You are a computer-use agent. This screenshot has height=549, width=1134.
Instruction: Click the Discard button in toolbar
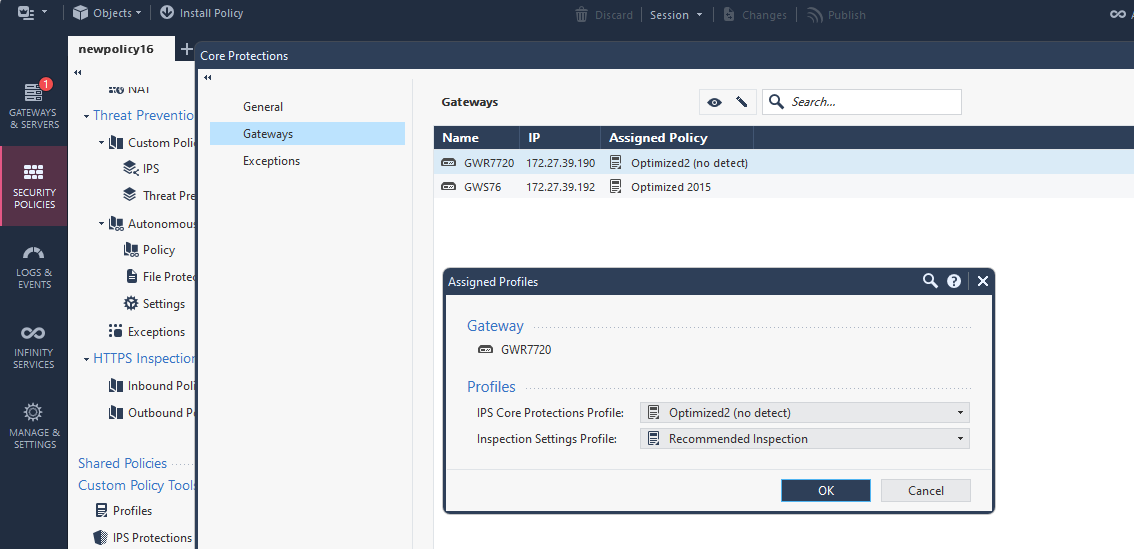click(x=604, y=14)
